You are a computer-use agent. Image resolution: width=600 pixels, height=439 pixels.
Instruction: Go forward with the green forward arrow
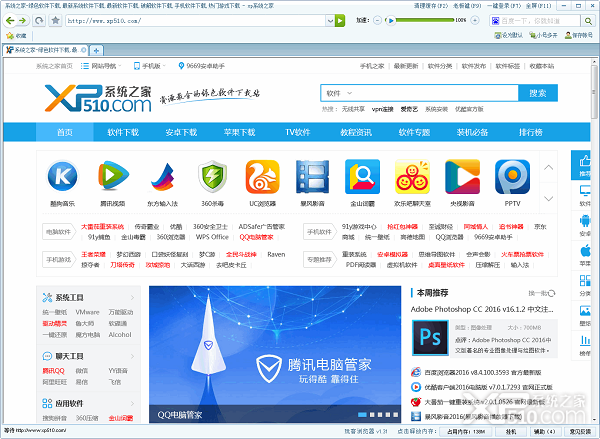coord(23,20)
